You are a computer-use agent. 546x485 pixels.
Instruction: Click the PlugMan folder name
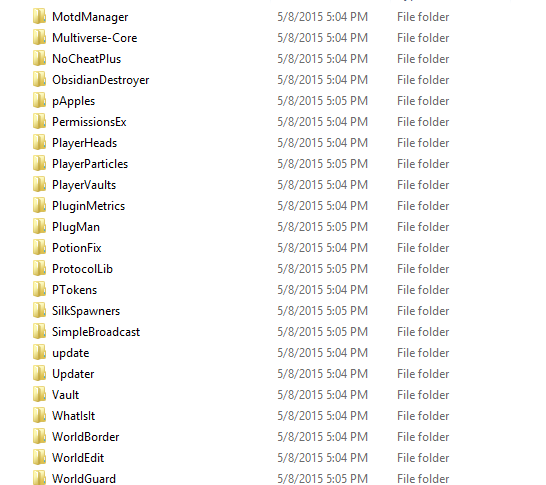(x=76, y=227)
